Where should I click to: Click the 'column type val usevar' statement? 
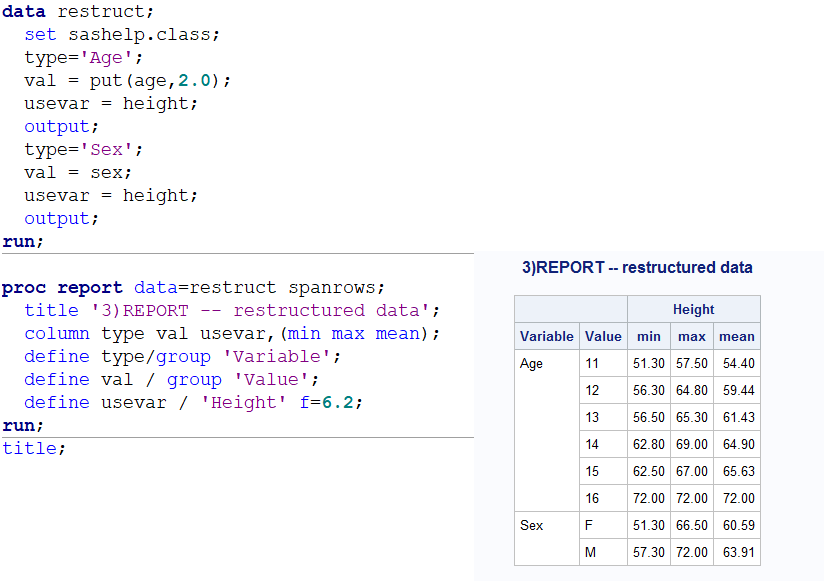point(232,333)
